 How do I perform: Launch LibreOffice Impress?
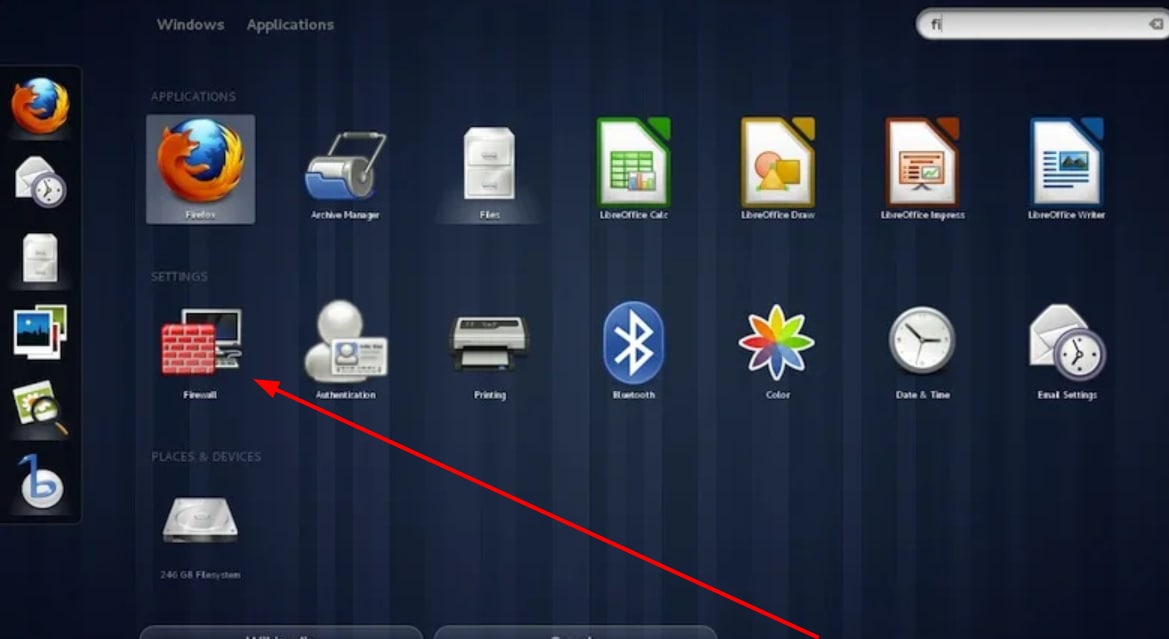click(922, 169)
